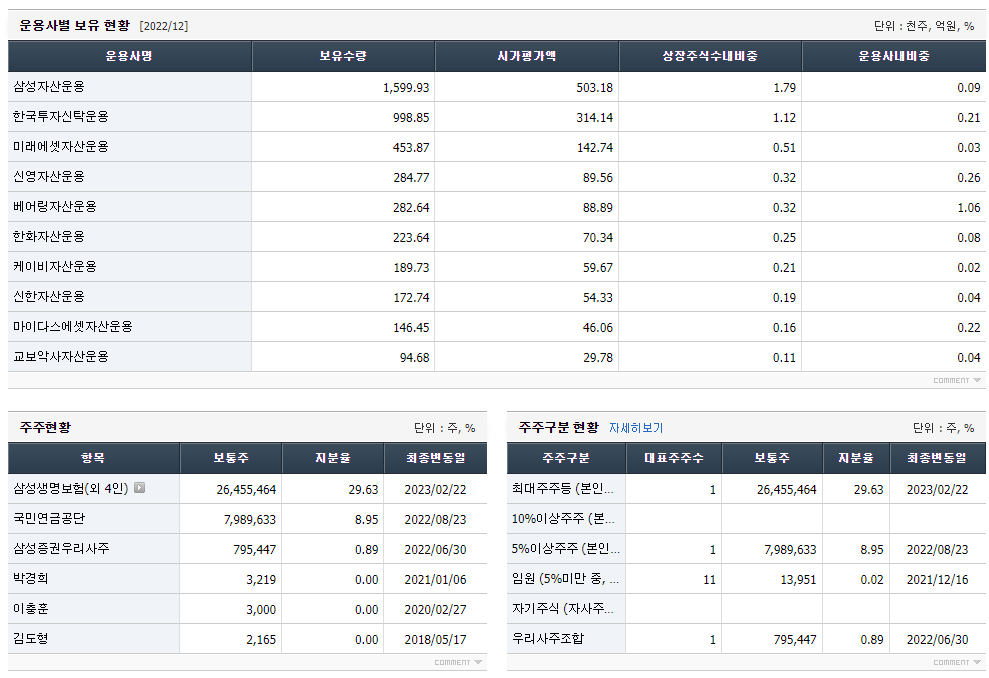Viewport: 989px width, 678px height.
Task: Click the 운용사명 column header
Action: click(x=129, y=56)
